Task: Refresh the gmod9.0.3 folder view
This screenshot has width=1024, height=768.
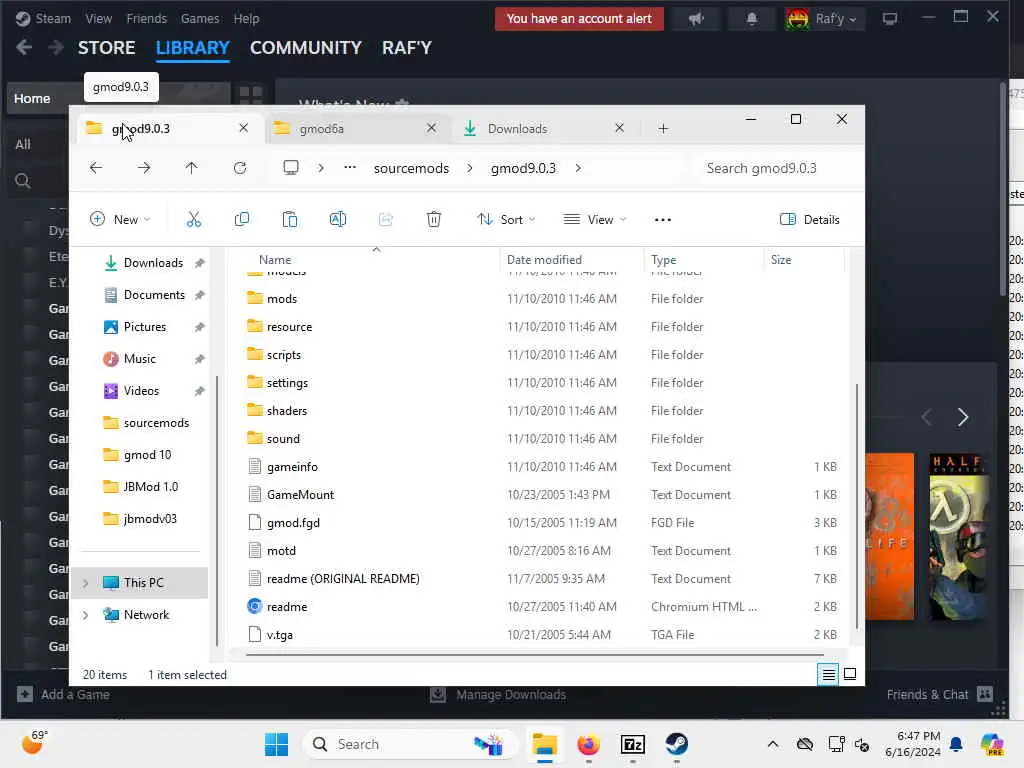Action: click(240, 168)
